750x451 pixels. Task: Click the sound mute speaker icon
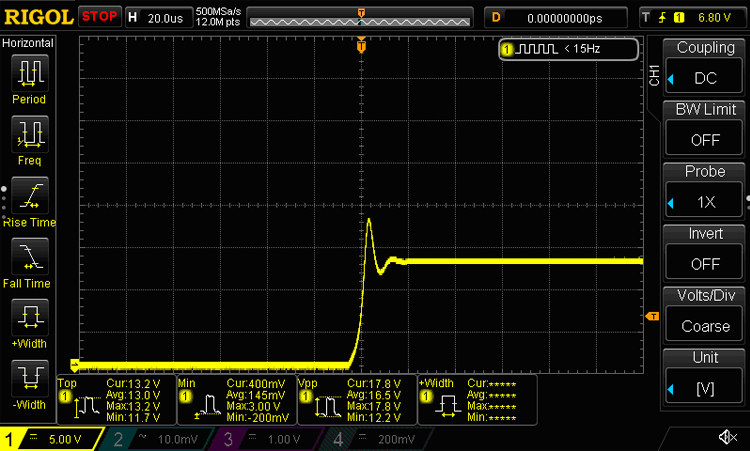pyautogui.click(x=727, y=437)
